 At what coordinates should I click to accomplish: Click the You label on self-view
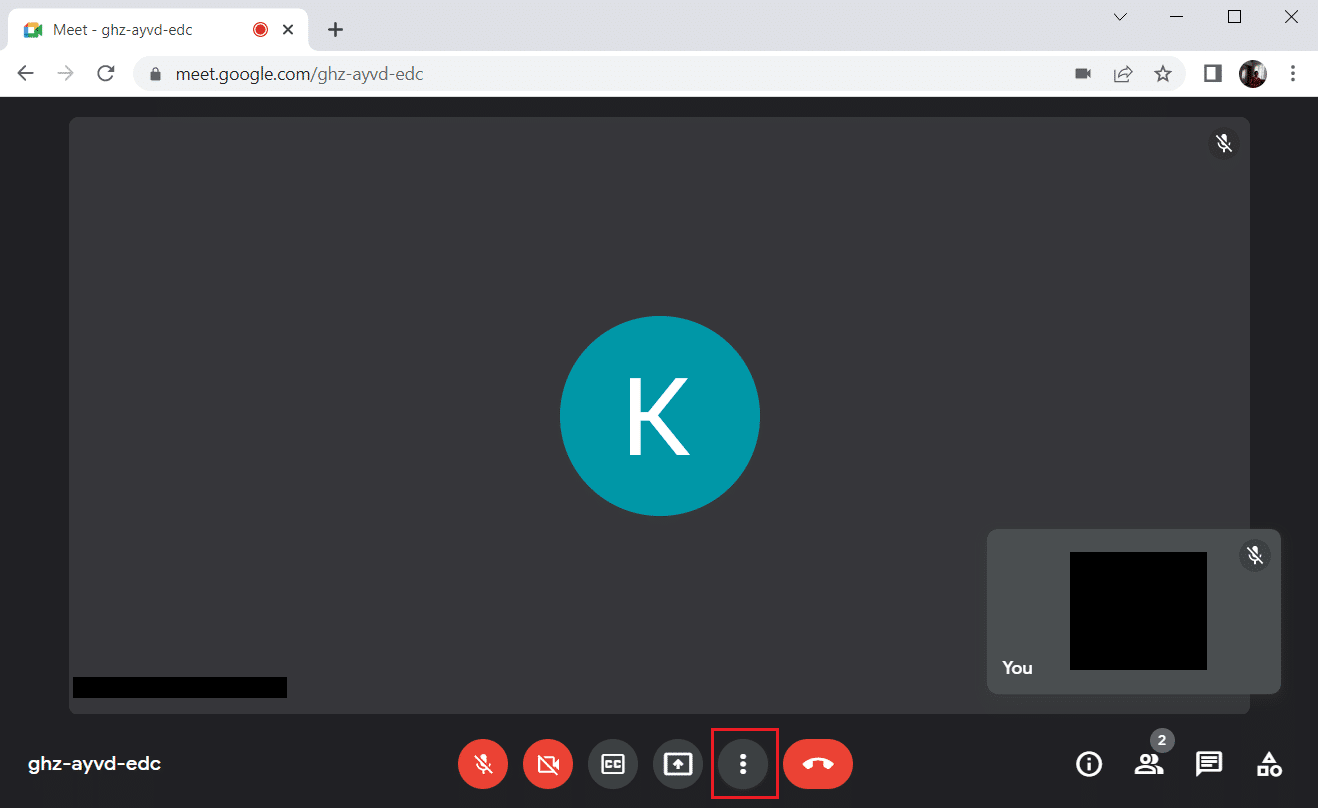[x=1017, y=667]
